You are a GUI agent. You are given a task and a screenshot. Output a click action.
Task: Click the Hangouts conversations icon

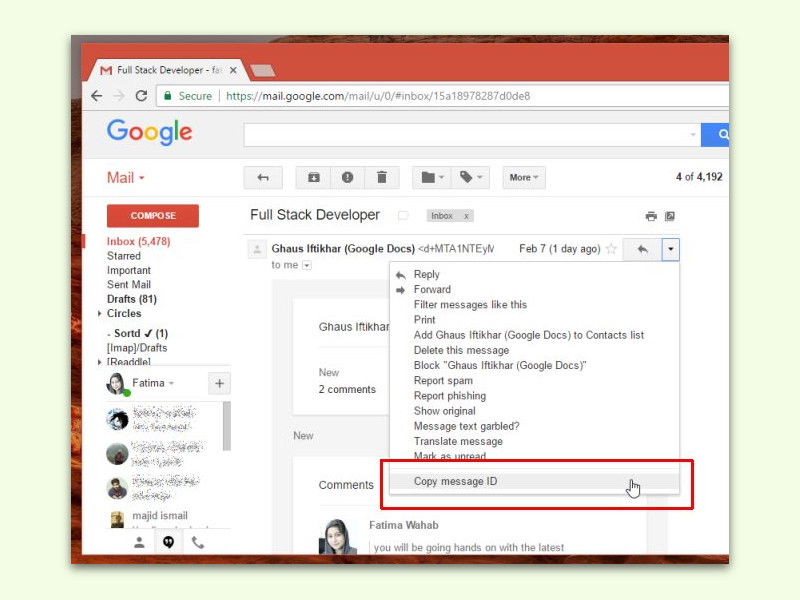coord(168,542)
